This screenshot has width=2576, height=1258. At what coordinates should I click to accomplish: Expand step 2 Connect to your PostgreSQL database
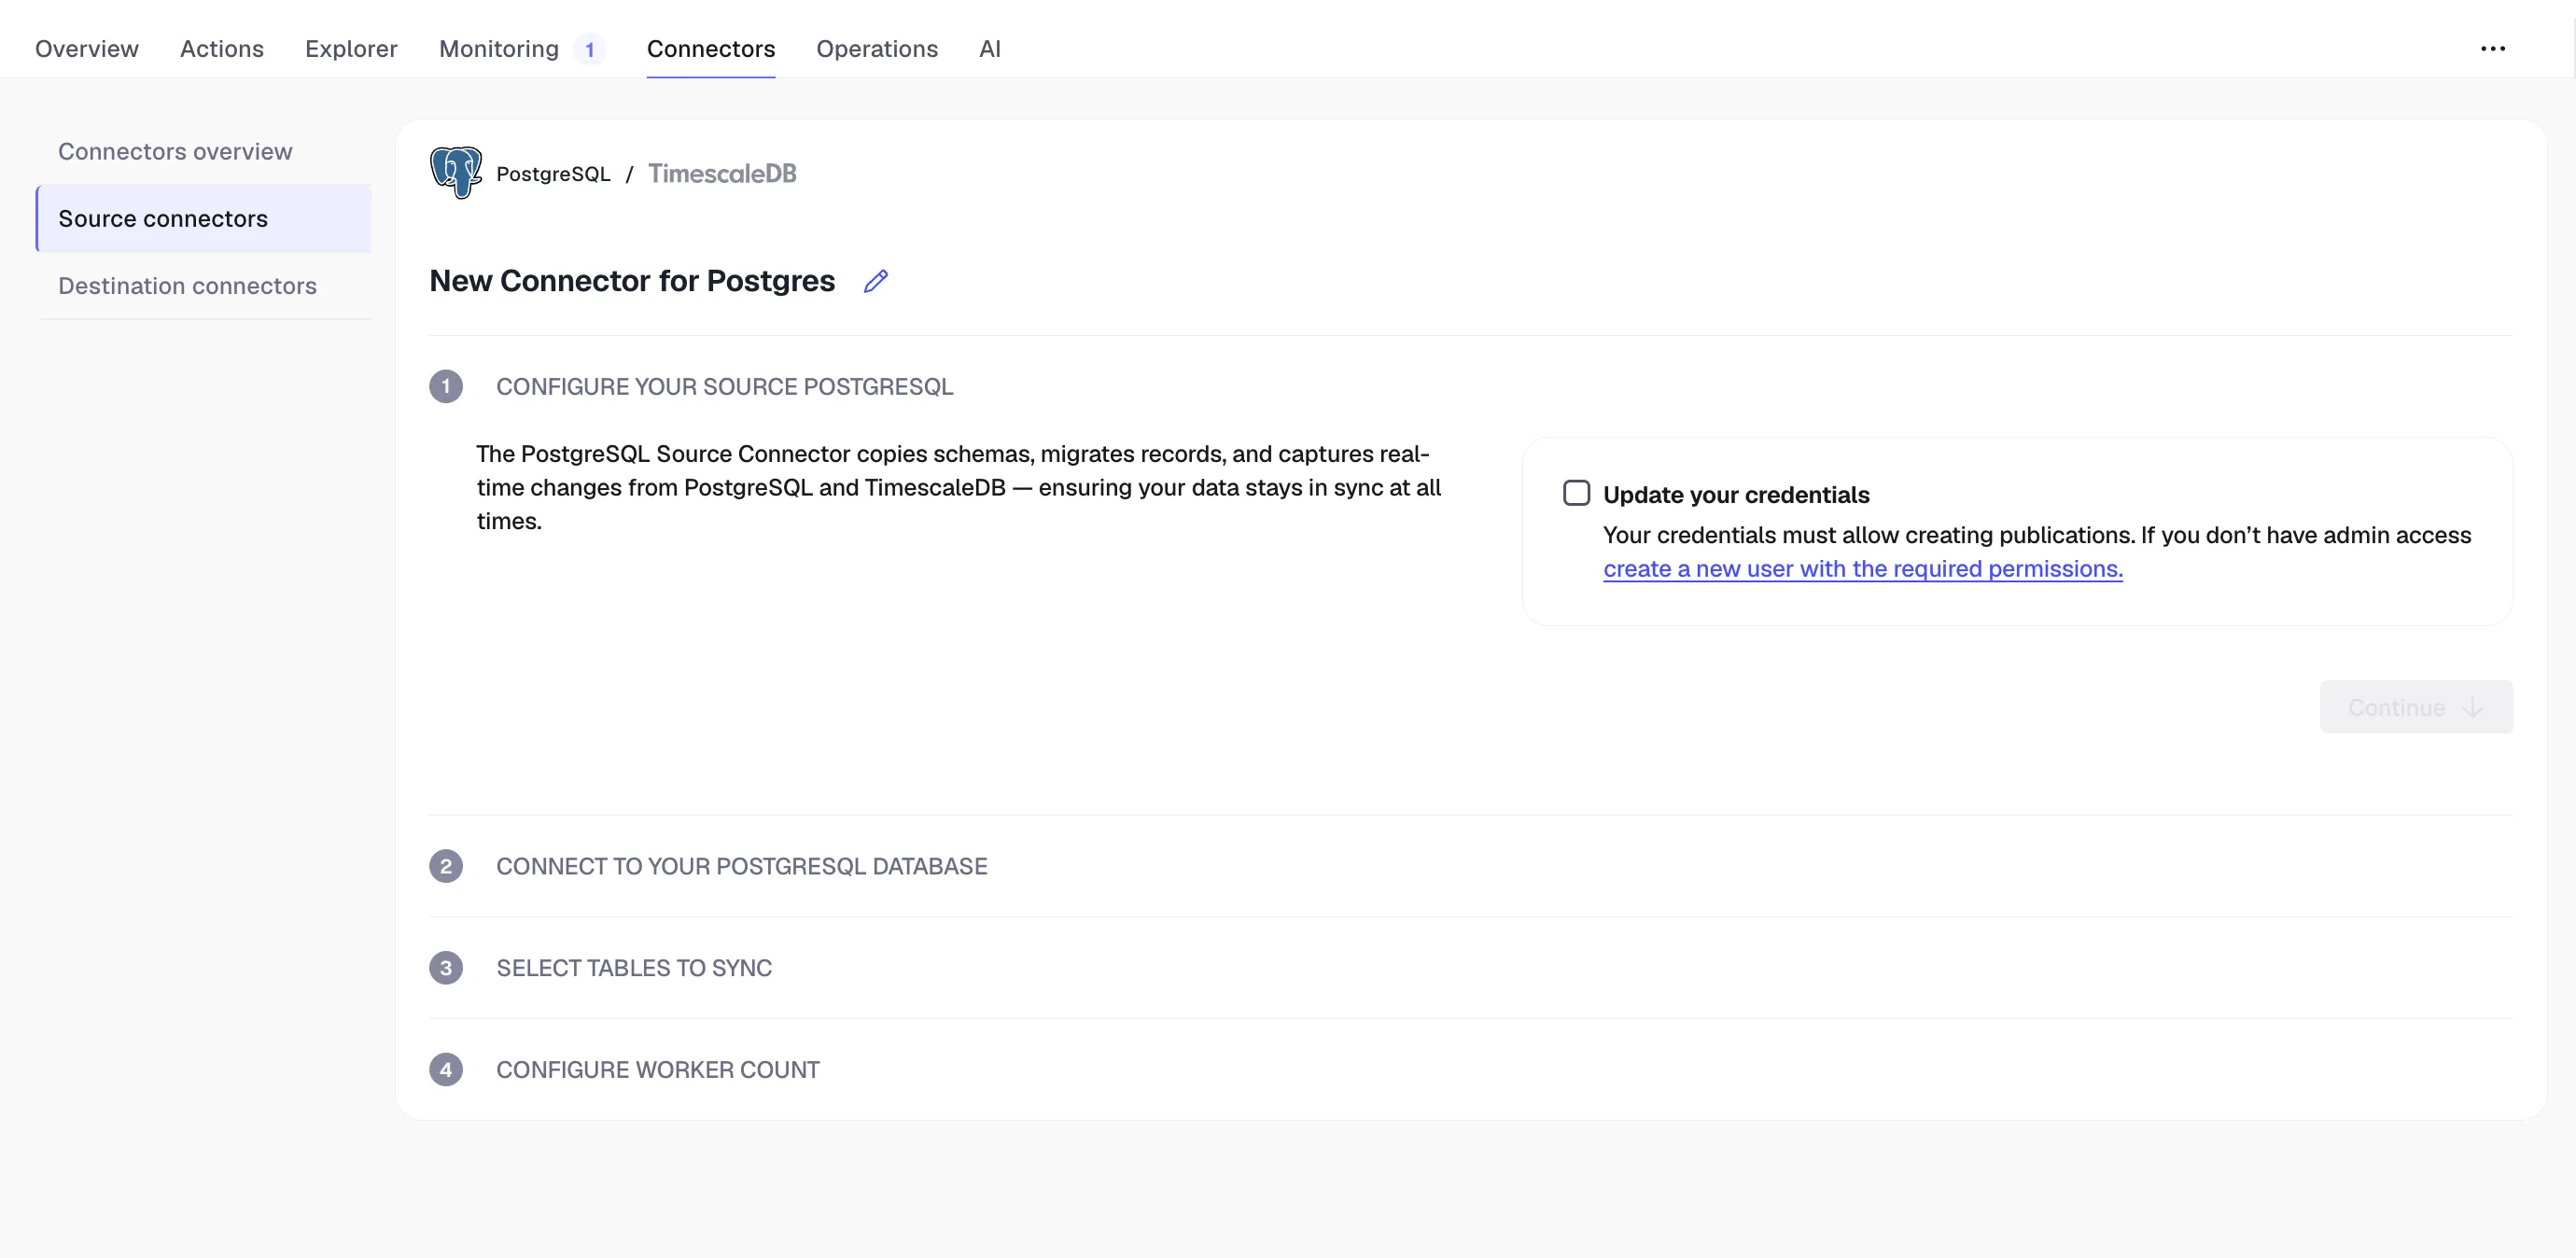[x=1470, y=866]
